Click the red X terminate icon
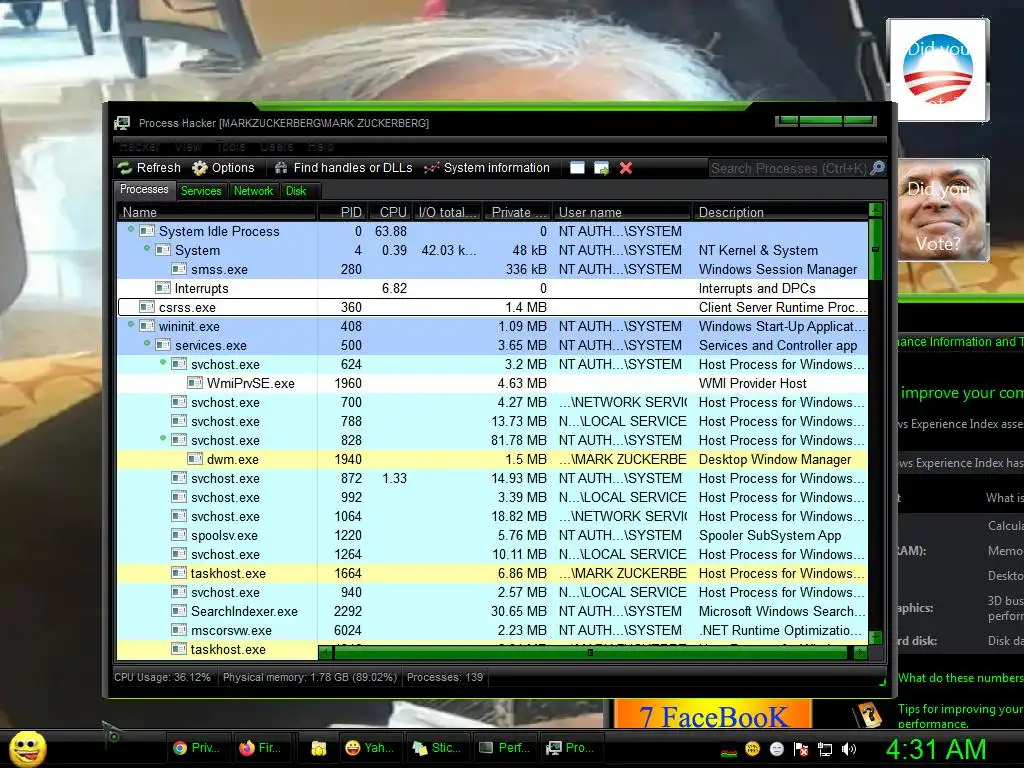Screen dimensions: 1024x768 click(626, 168)
